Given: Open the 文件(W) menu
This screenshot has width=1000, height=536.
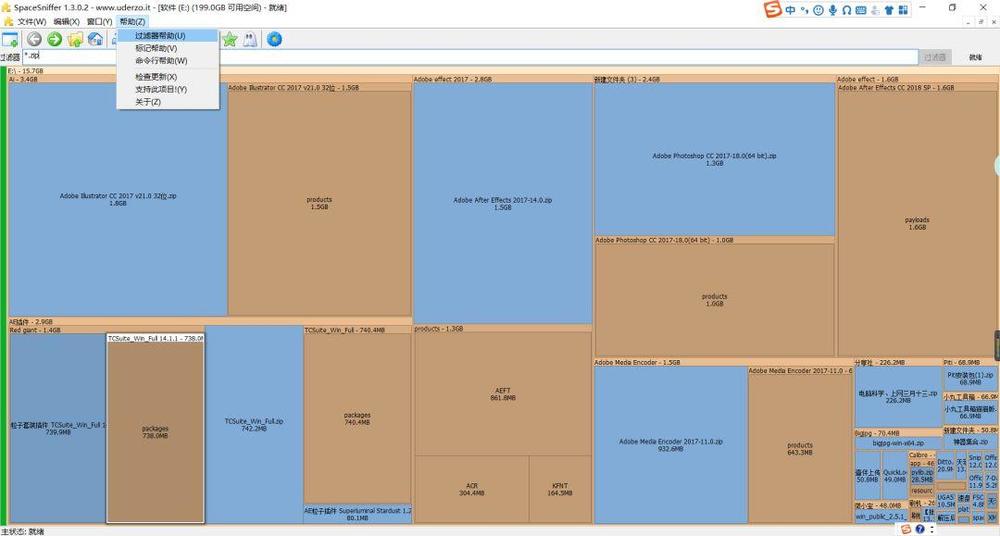Looking at the screenshot, I should (32, 22).
